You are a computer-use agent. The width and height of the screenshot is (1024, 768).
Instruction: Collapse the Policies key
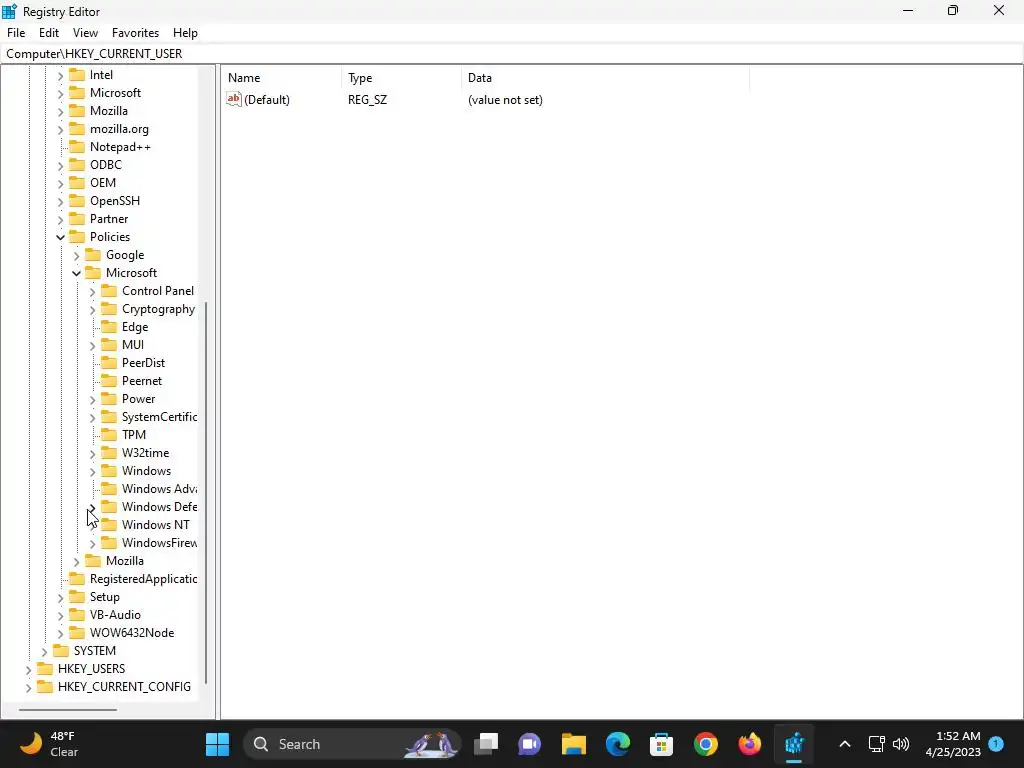coord(60,238)
